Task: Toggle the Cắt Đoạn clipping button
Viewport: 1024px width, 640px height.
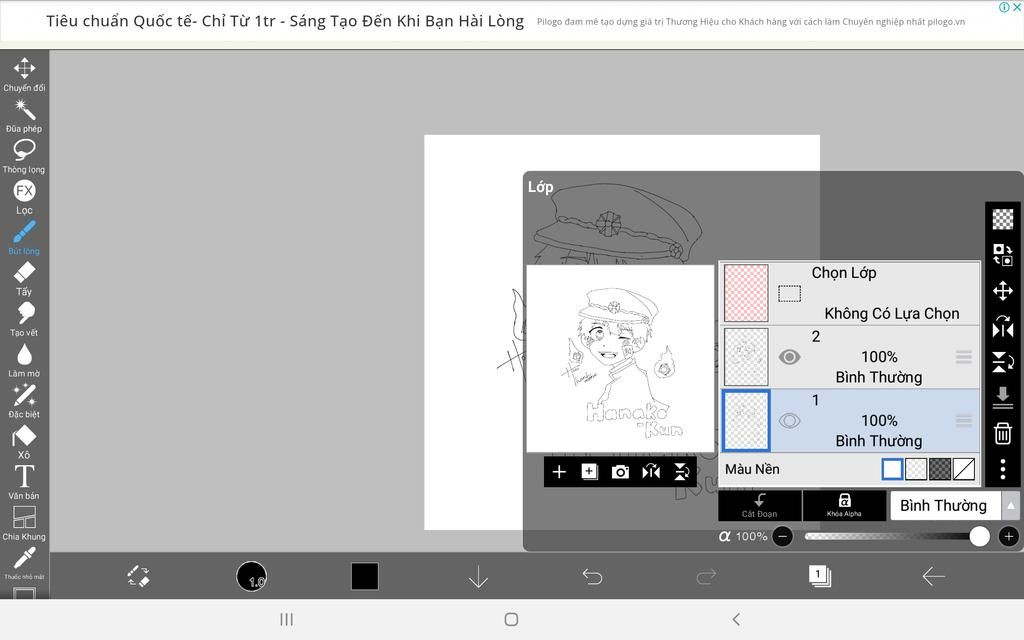Action: 760,505
